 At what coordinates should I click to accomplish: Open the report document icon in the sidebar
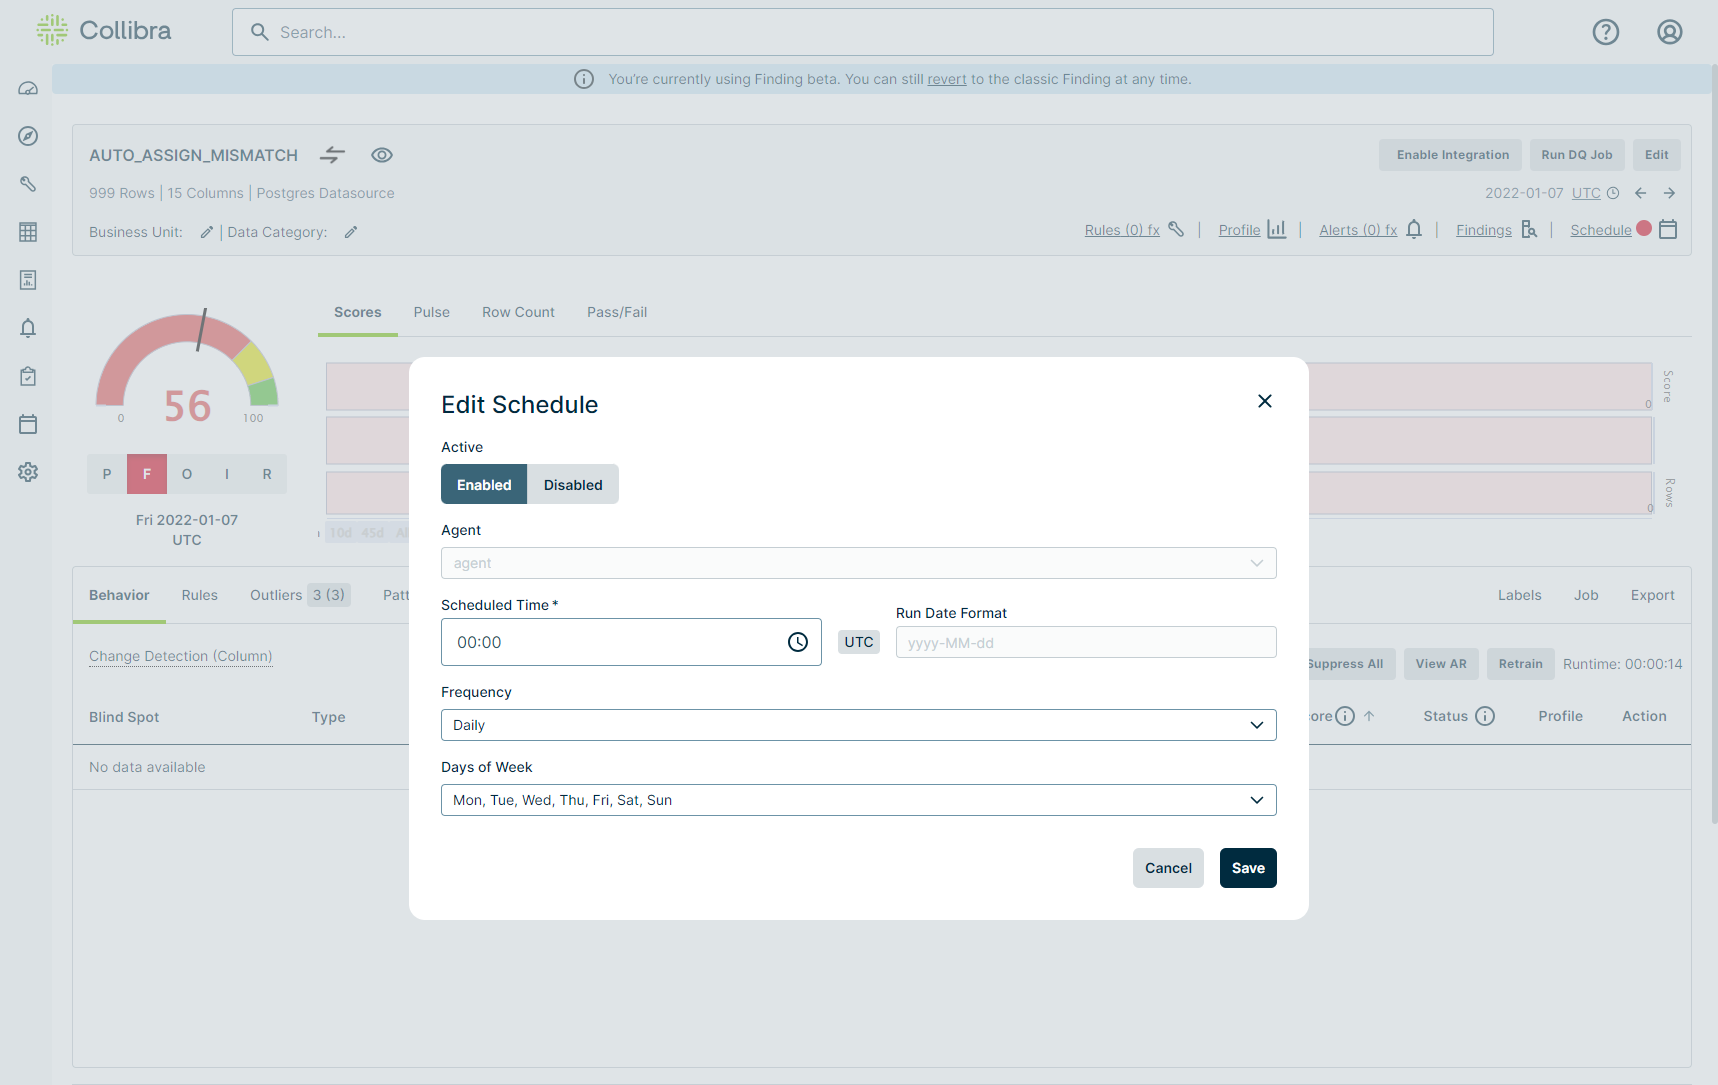(x=28, y=280)
